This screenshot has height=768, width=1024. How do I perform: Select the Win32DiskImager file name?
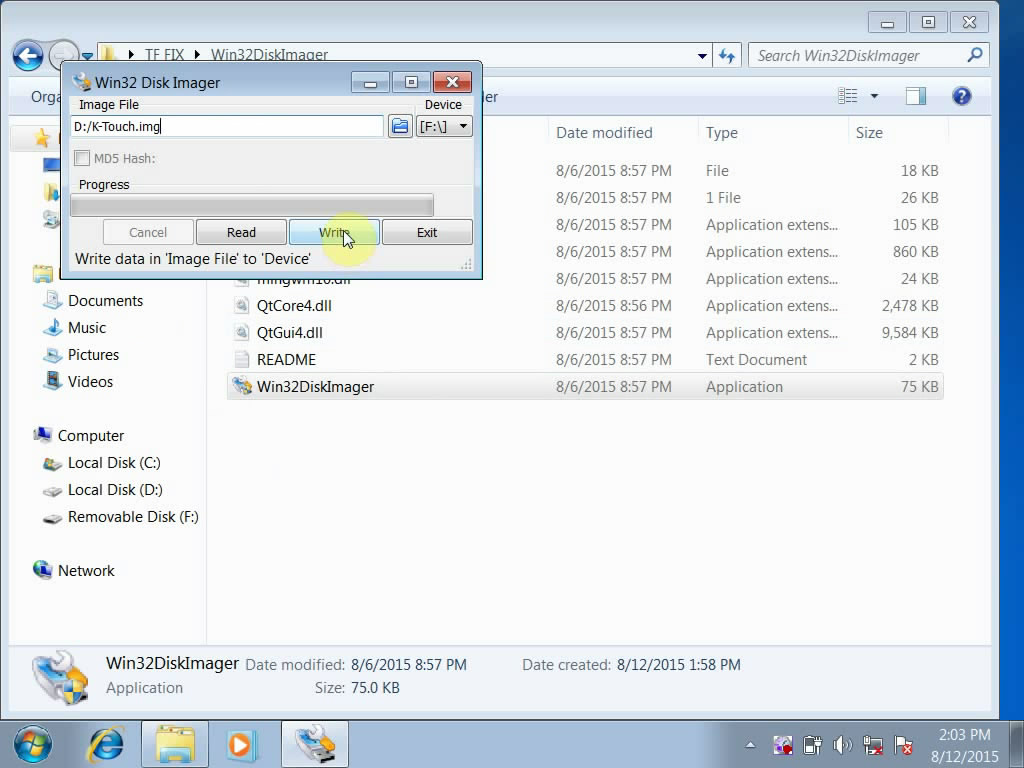pyautogui.click(x=315, y=387)
